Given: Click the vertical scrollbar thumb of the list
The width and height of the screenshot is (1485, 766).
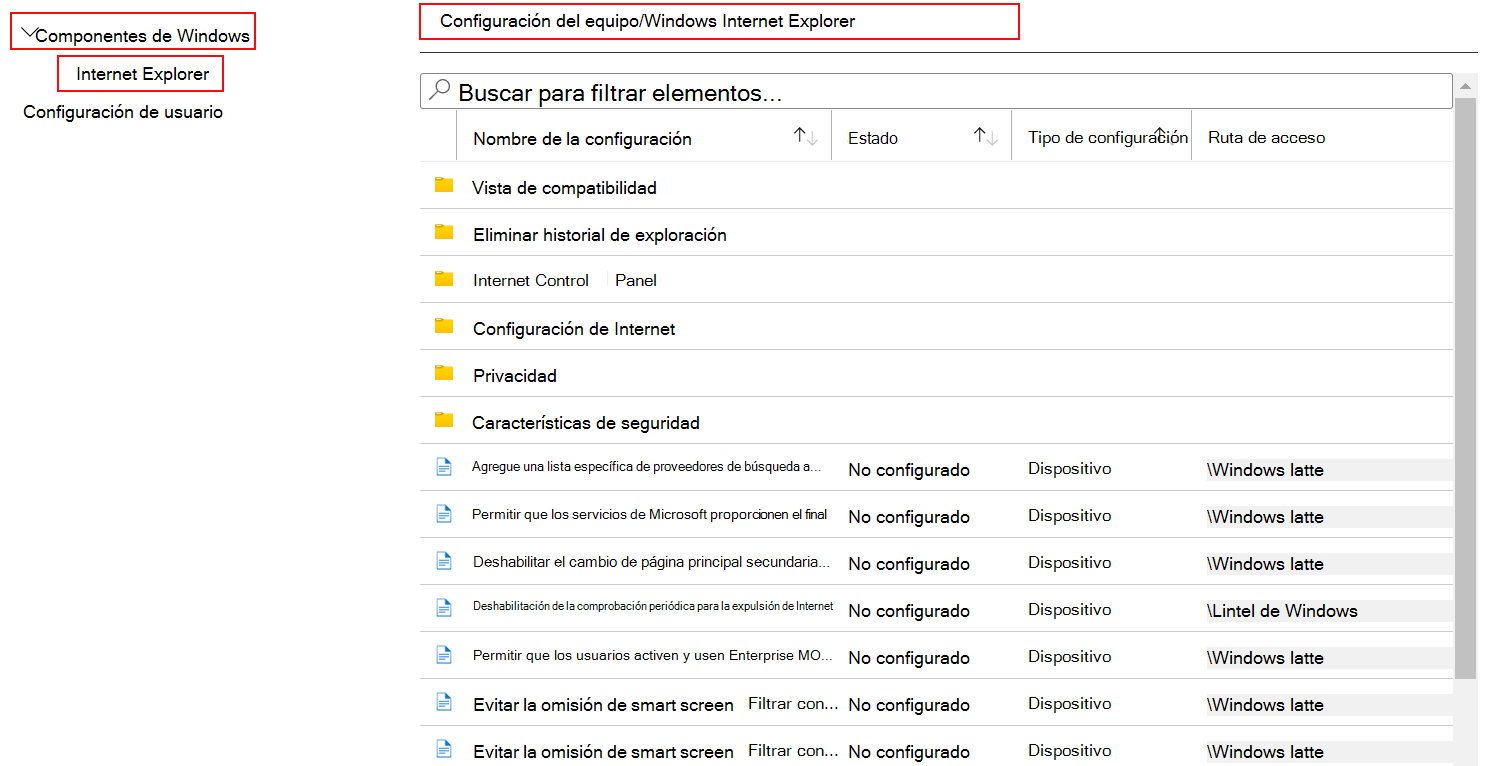Looking at the screenshot, I should pyautogui.click(x=1465, y=390).
